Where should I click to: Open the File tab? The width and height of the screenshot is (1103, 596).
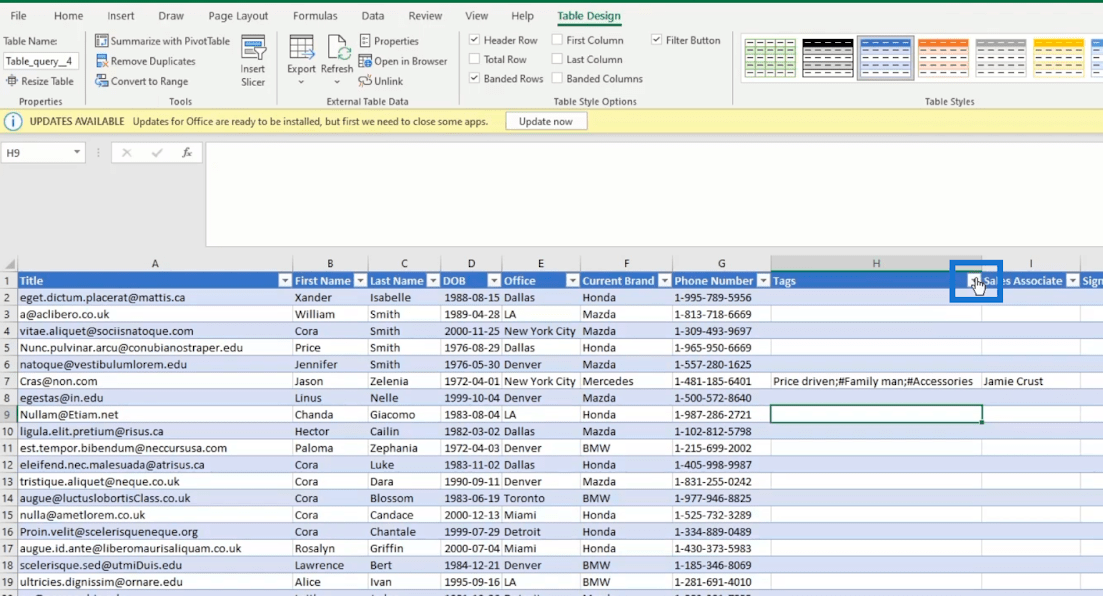coord(18,15)
